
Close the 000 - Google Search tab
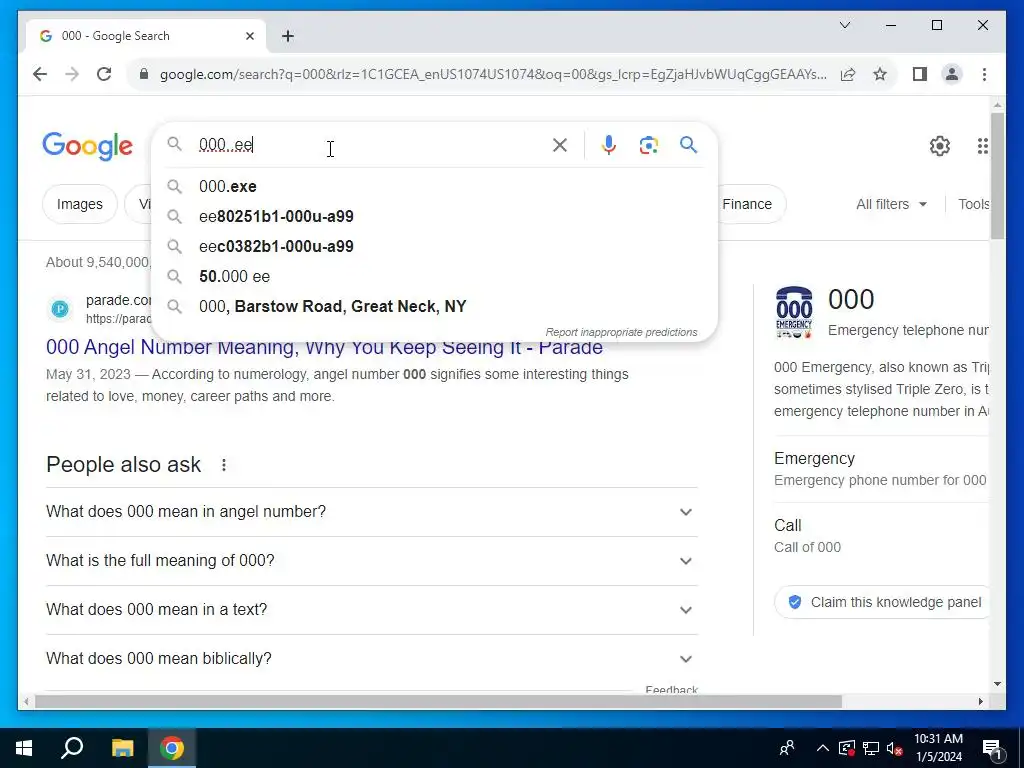click(x=249, y=36)
